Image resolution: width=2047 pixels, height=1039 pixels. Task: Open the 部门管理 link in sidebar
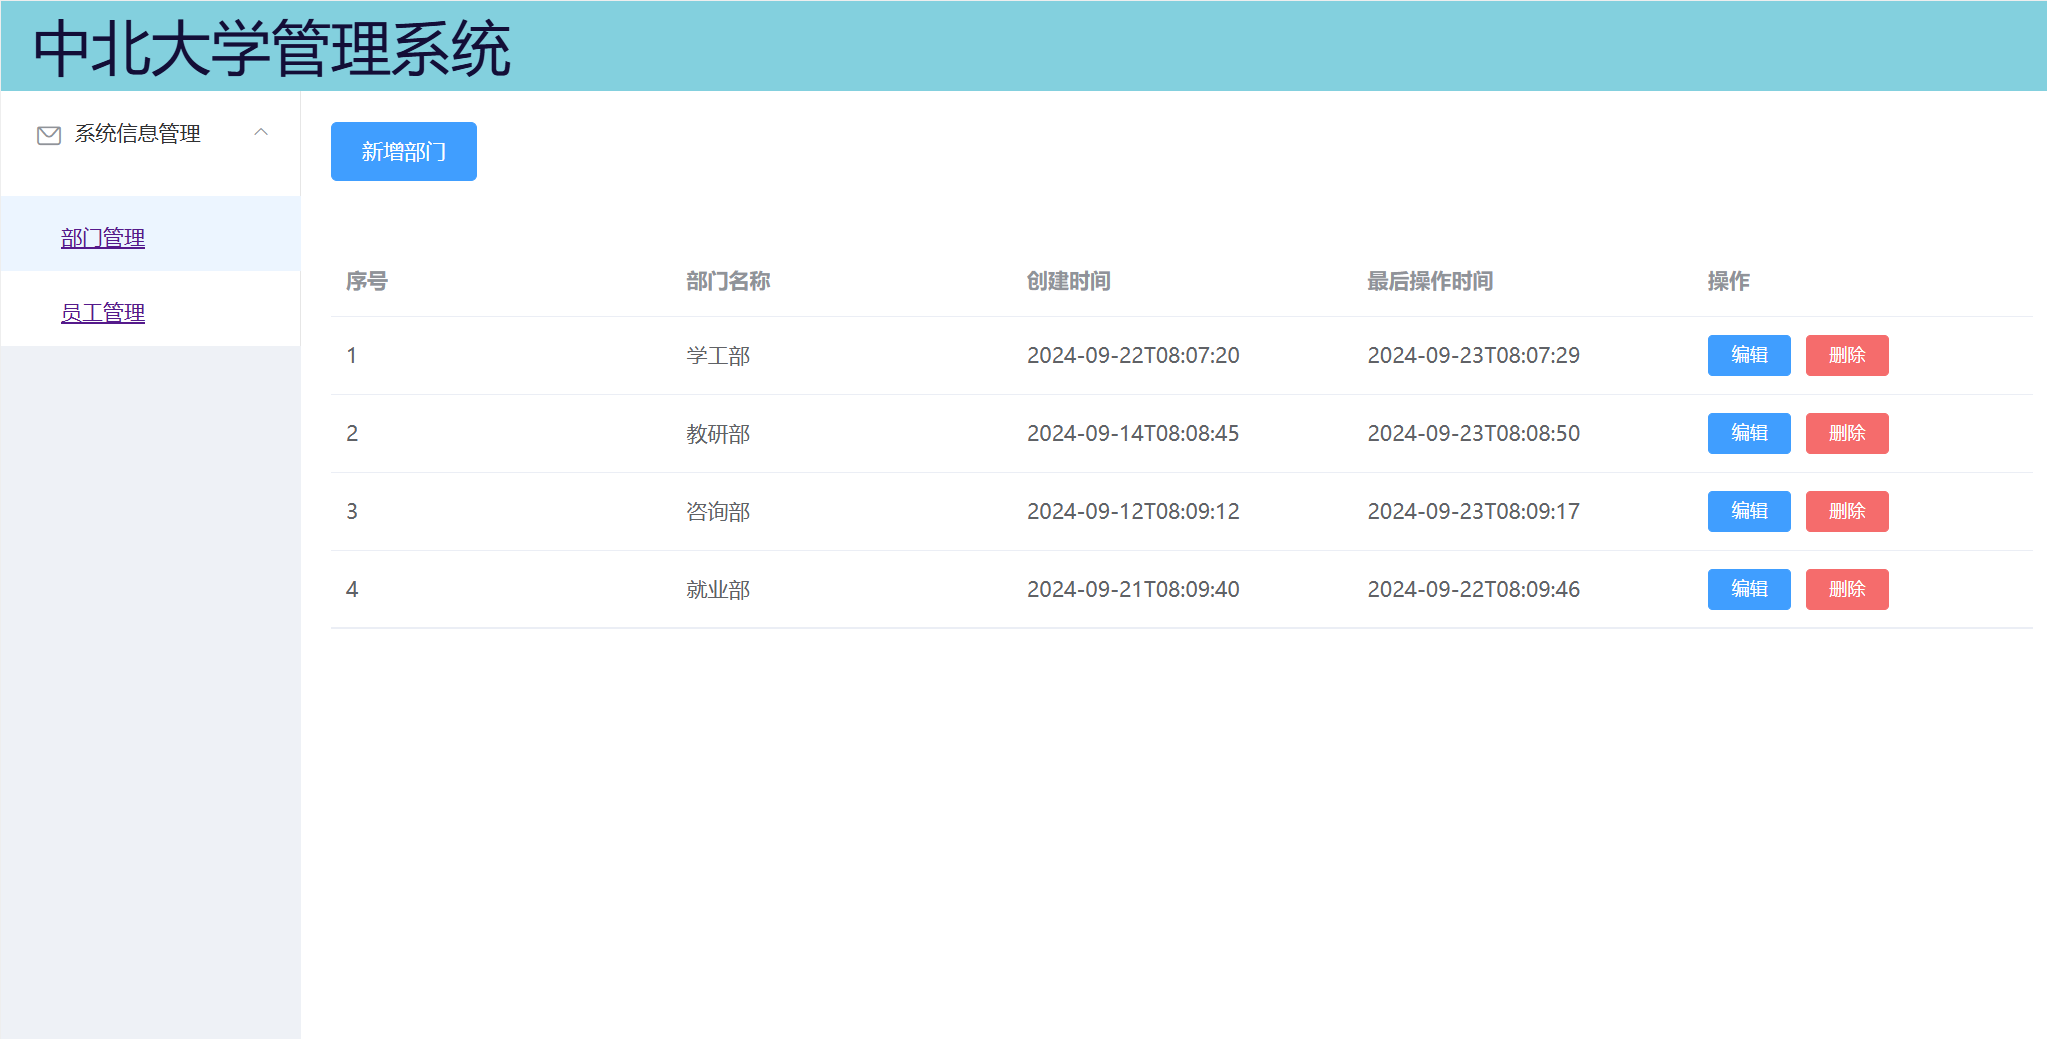103,238
